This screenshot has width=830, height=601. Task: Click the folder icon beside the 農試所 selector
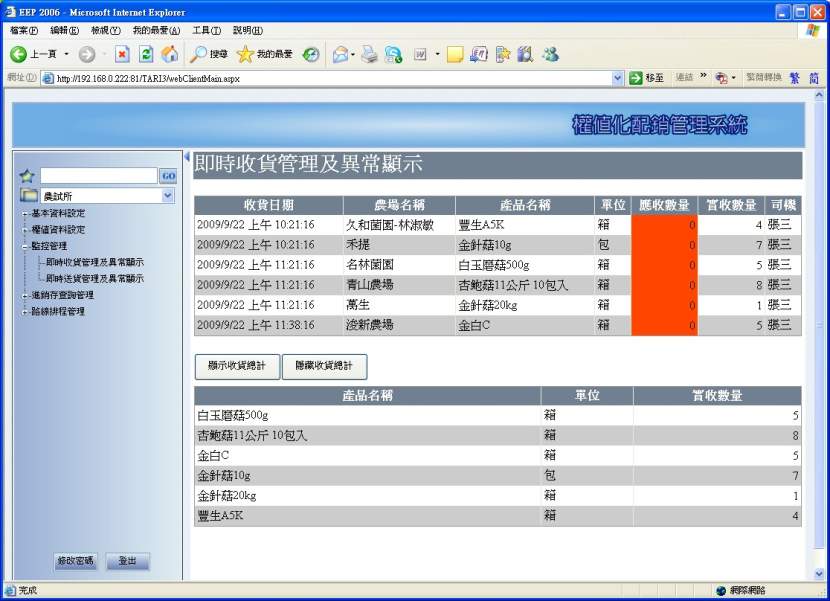point(28,196)
